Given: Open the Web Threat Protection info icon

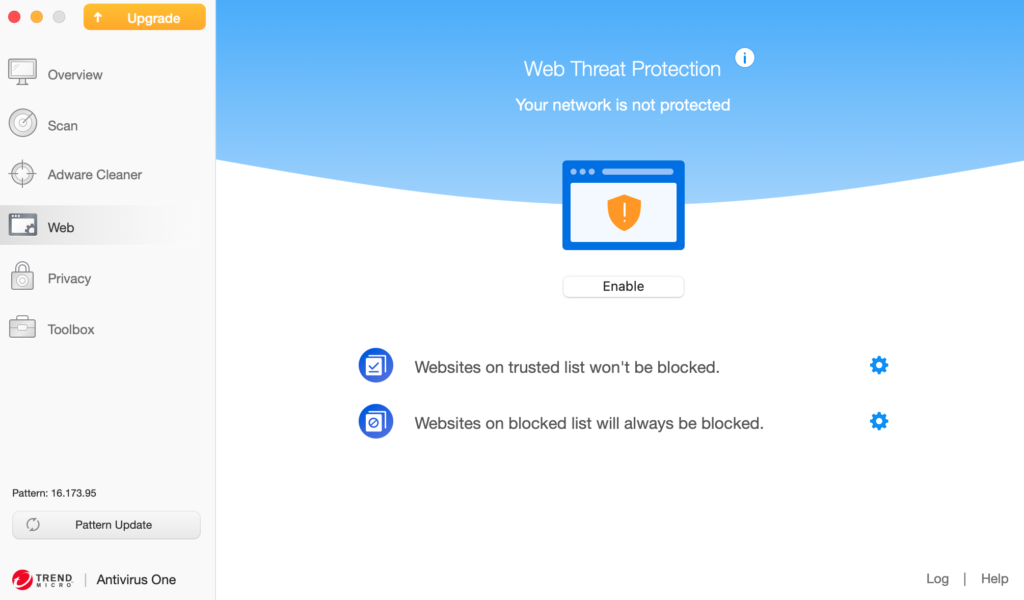Looking at the screenshot, I should pyautogui.click(x=744, y=58).
